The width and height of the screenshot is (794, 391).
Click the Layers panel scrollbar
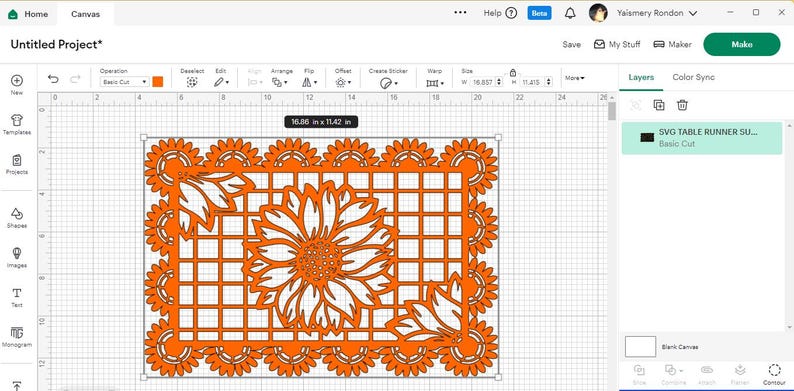(x=789, y=226)
